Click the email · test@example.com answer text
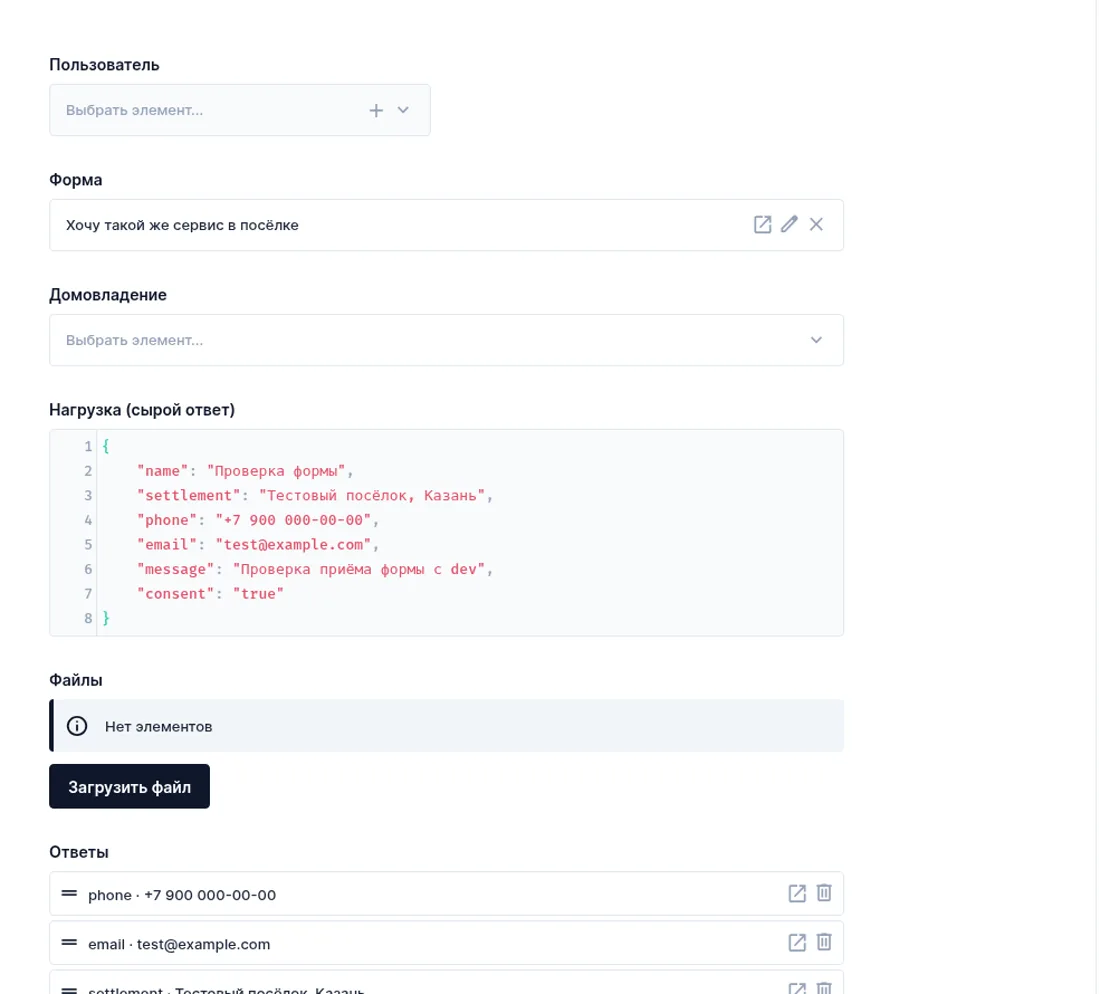 pyautogui.click(x=179, y=944)
